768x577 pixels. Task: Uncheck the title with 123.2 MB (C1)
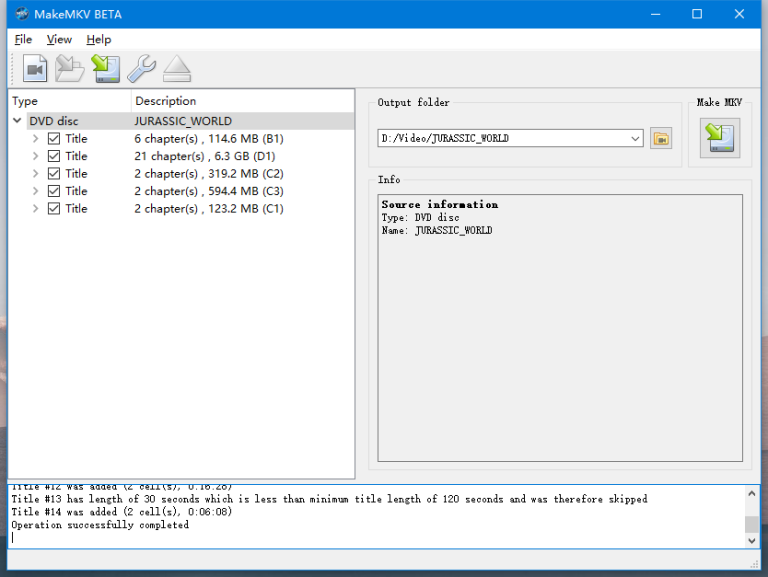(54, 209)
